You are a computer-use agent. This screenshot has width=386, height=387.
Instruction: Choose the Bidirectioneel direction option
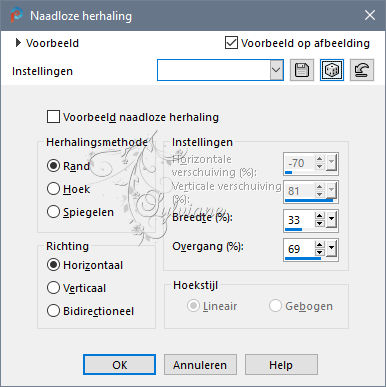coord(53,311)
